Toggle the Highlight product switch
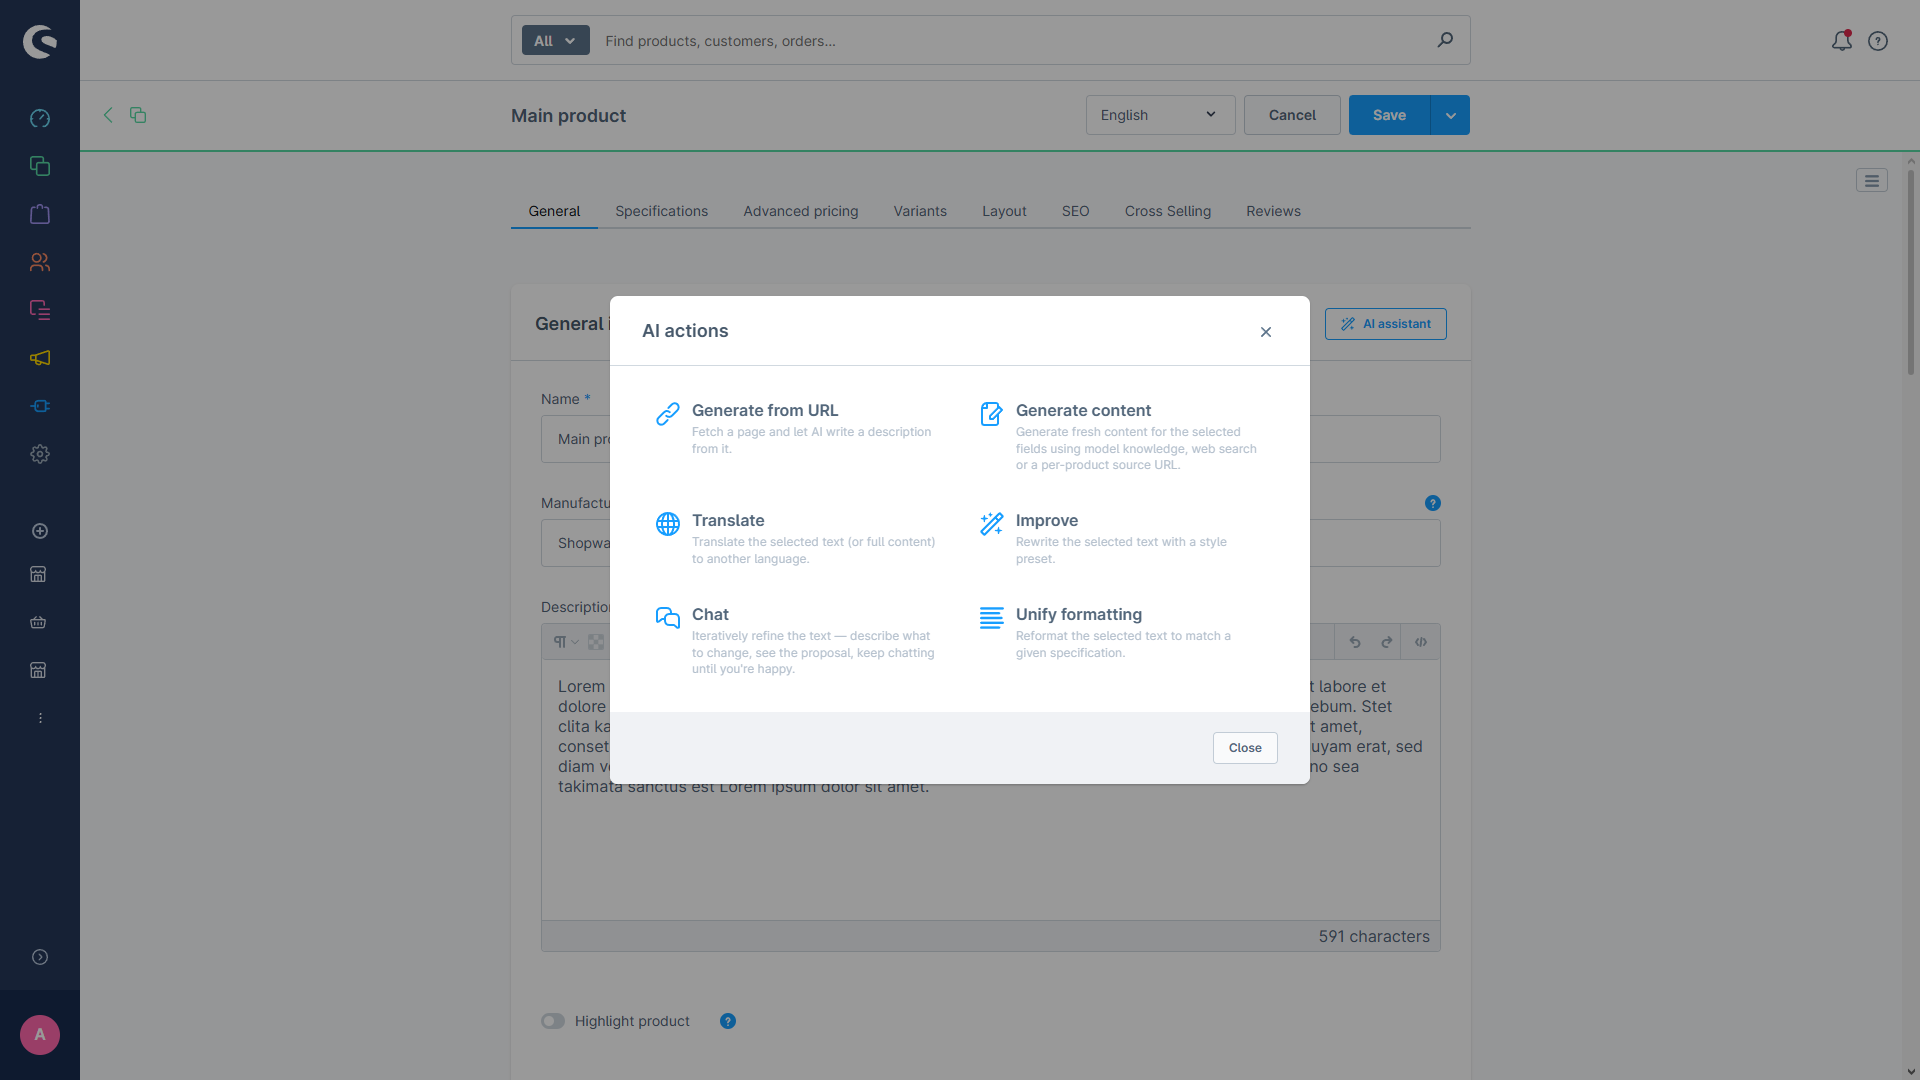Viewport: 1920px width, 1080px height. [x=553, y=1021]
